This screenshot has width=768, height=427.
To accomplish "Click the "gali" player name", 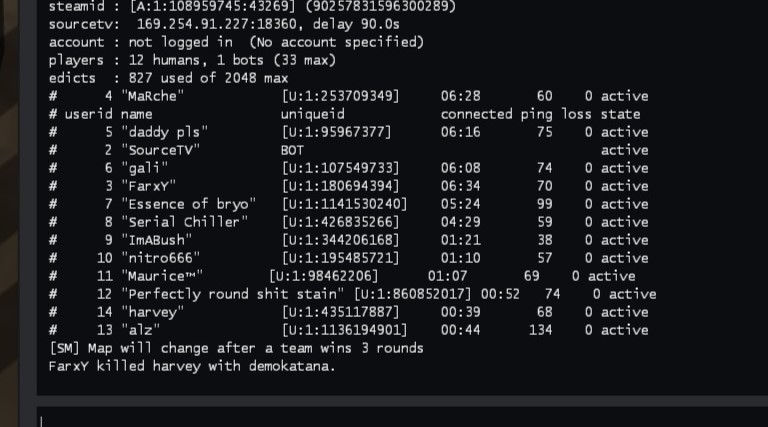I will 144,168.
